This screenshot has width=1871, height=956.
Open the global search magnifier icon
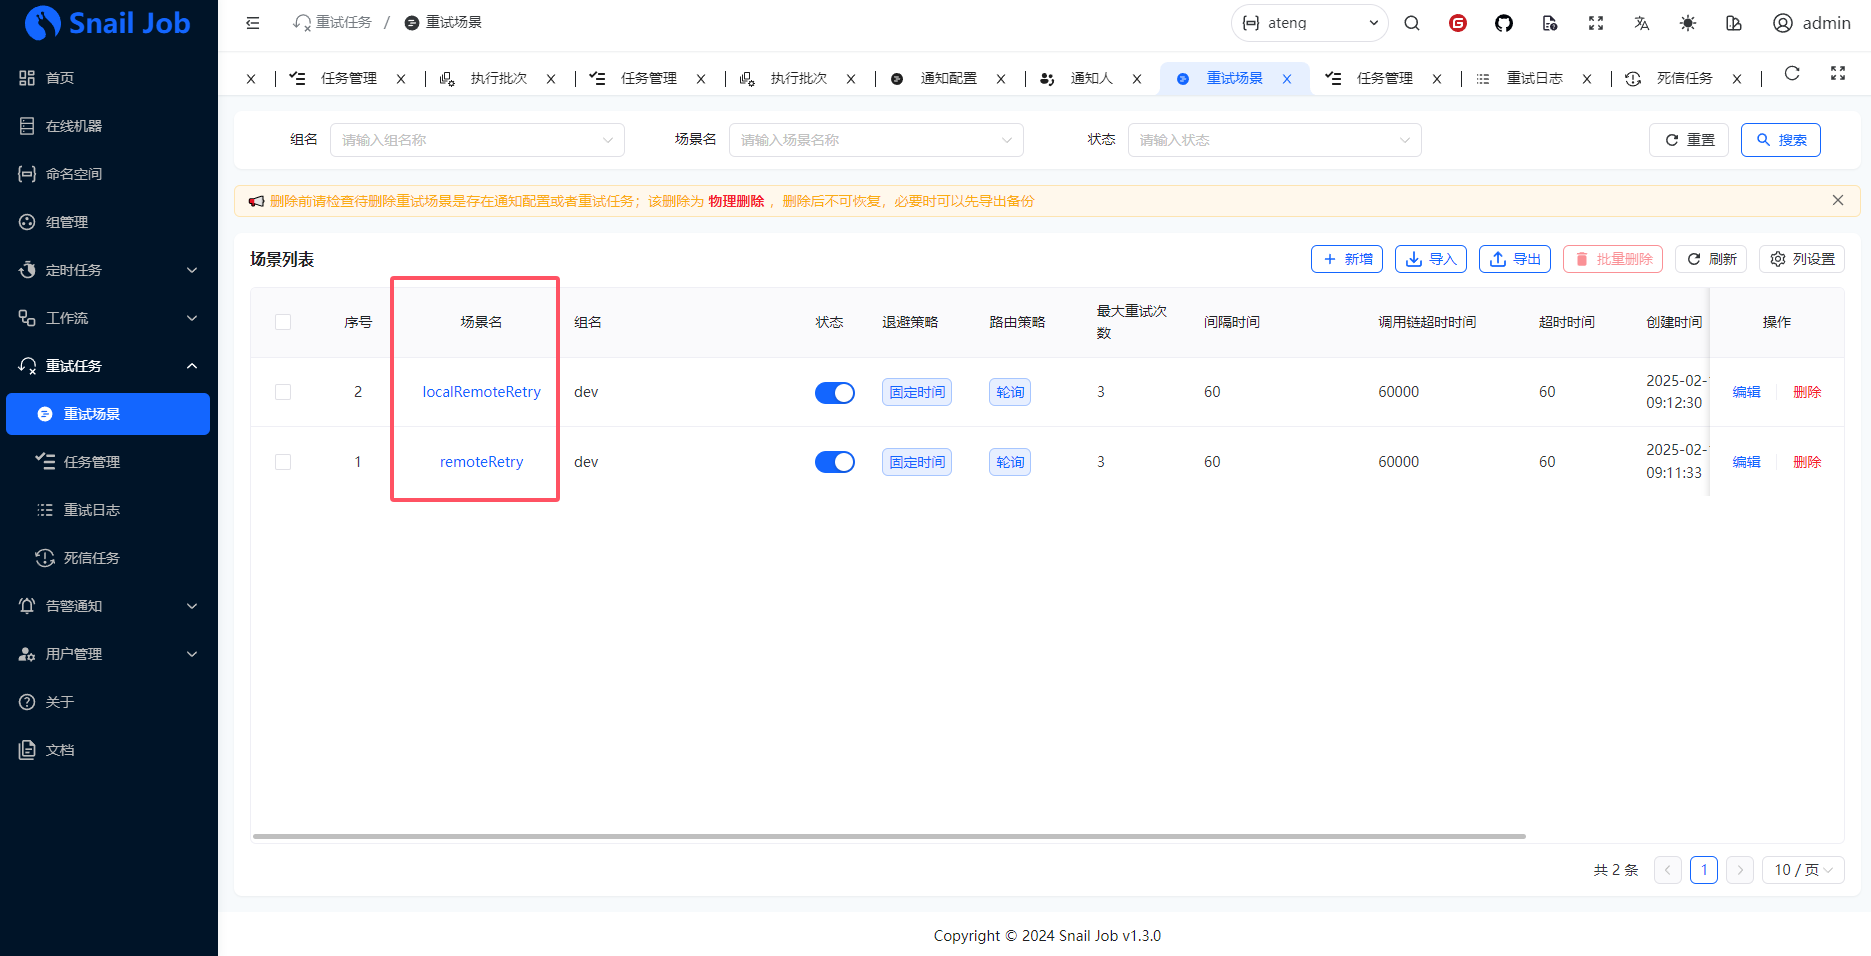(1412, 23)
